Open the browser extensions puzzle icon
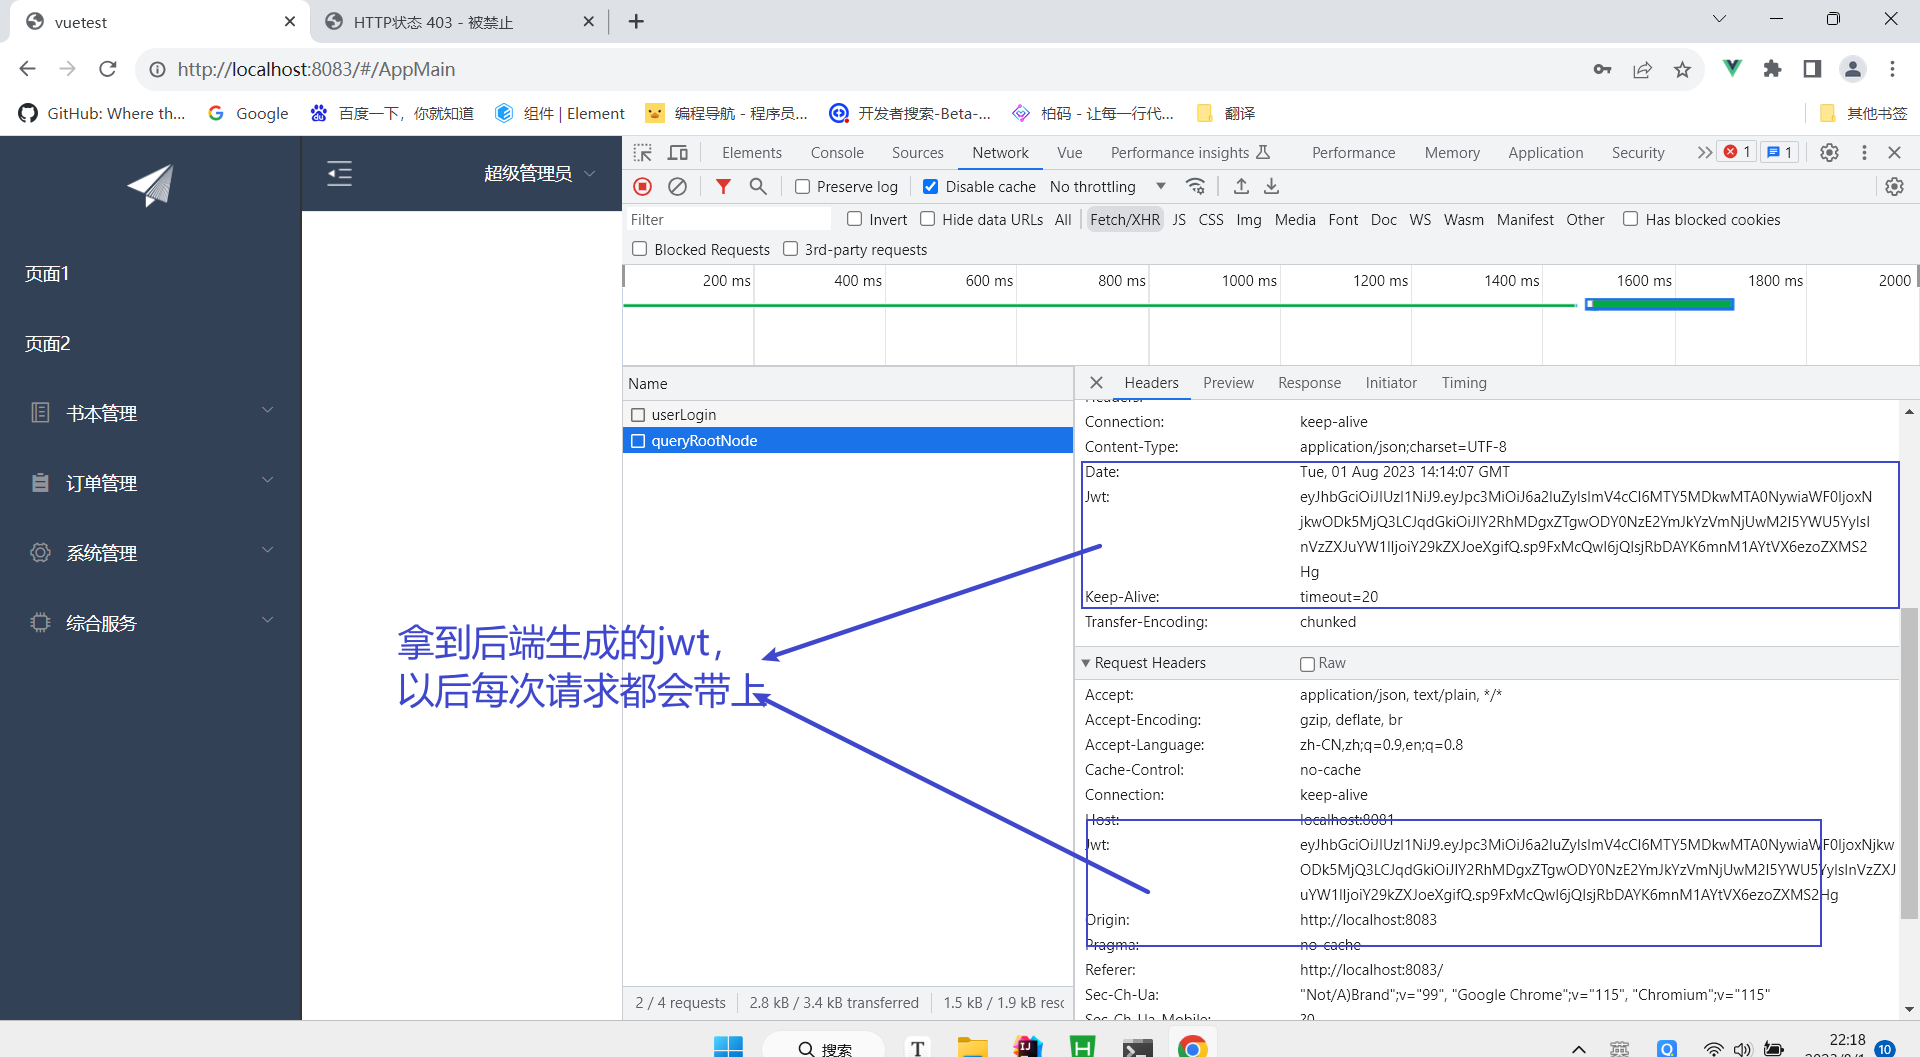 point(1772,69)
